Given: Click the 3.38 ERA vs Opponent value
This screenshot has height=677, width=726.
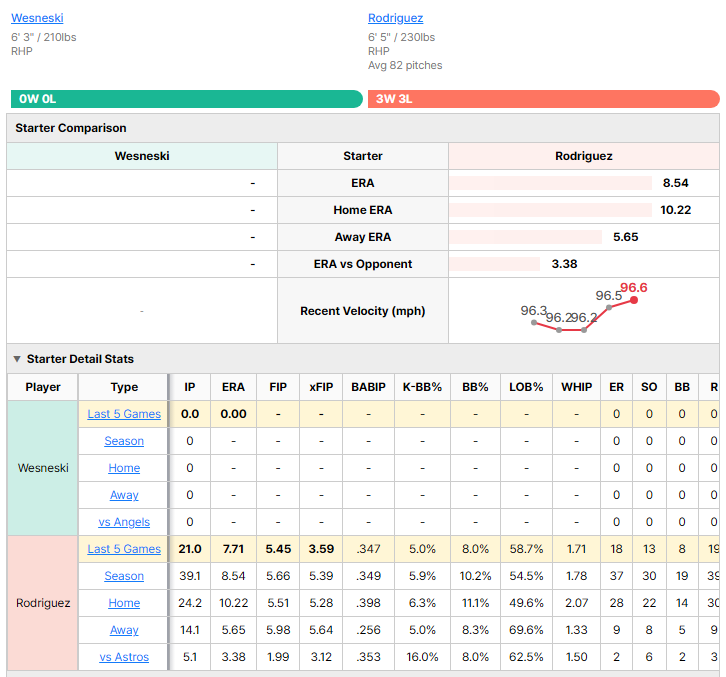Looking at the screenshot, I should click(x=564, y=264).
